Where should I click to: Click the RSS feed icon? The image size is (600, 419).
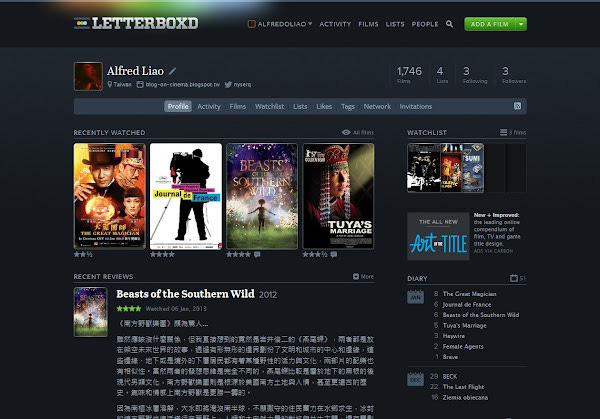tap(517, 106)
